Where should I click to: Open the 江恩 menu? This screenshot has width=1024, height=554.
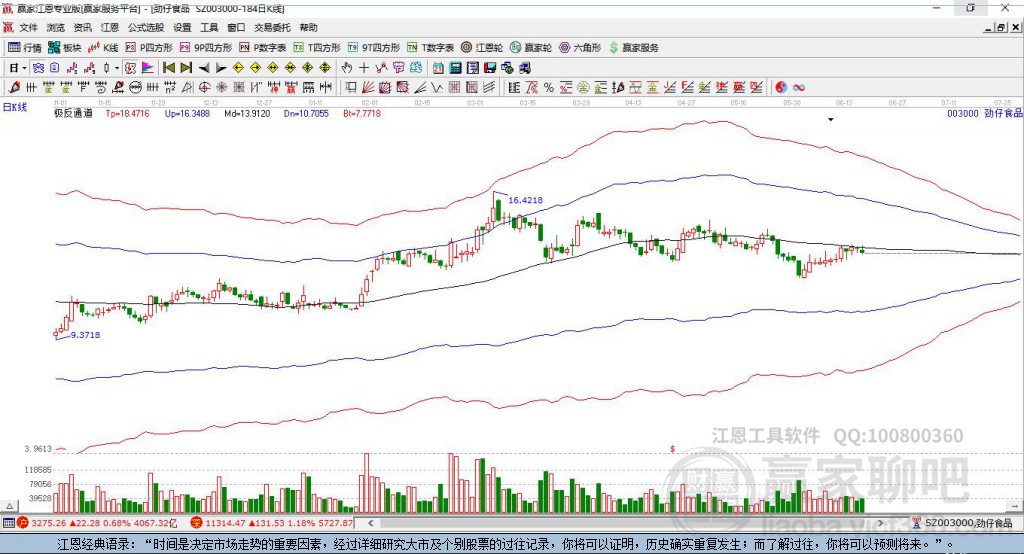(x=110, y=27)
